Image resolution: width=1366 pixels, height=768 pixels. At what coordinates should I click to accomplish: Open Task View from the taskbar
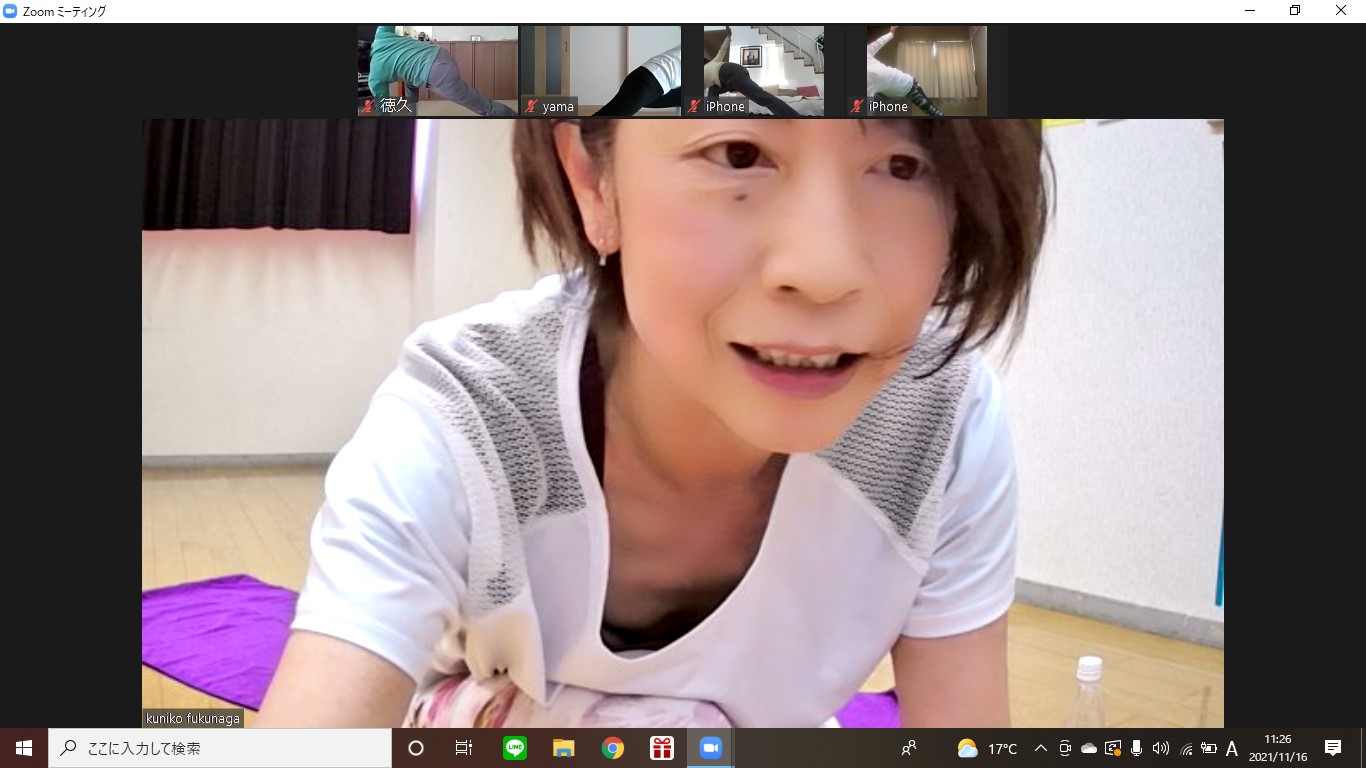coord(464,748)
